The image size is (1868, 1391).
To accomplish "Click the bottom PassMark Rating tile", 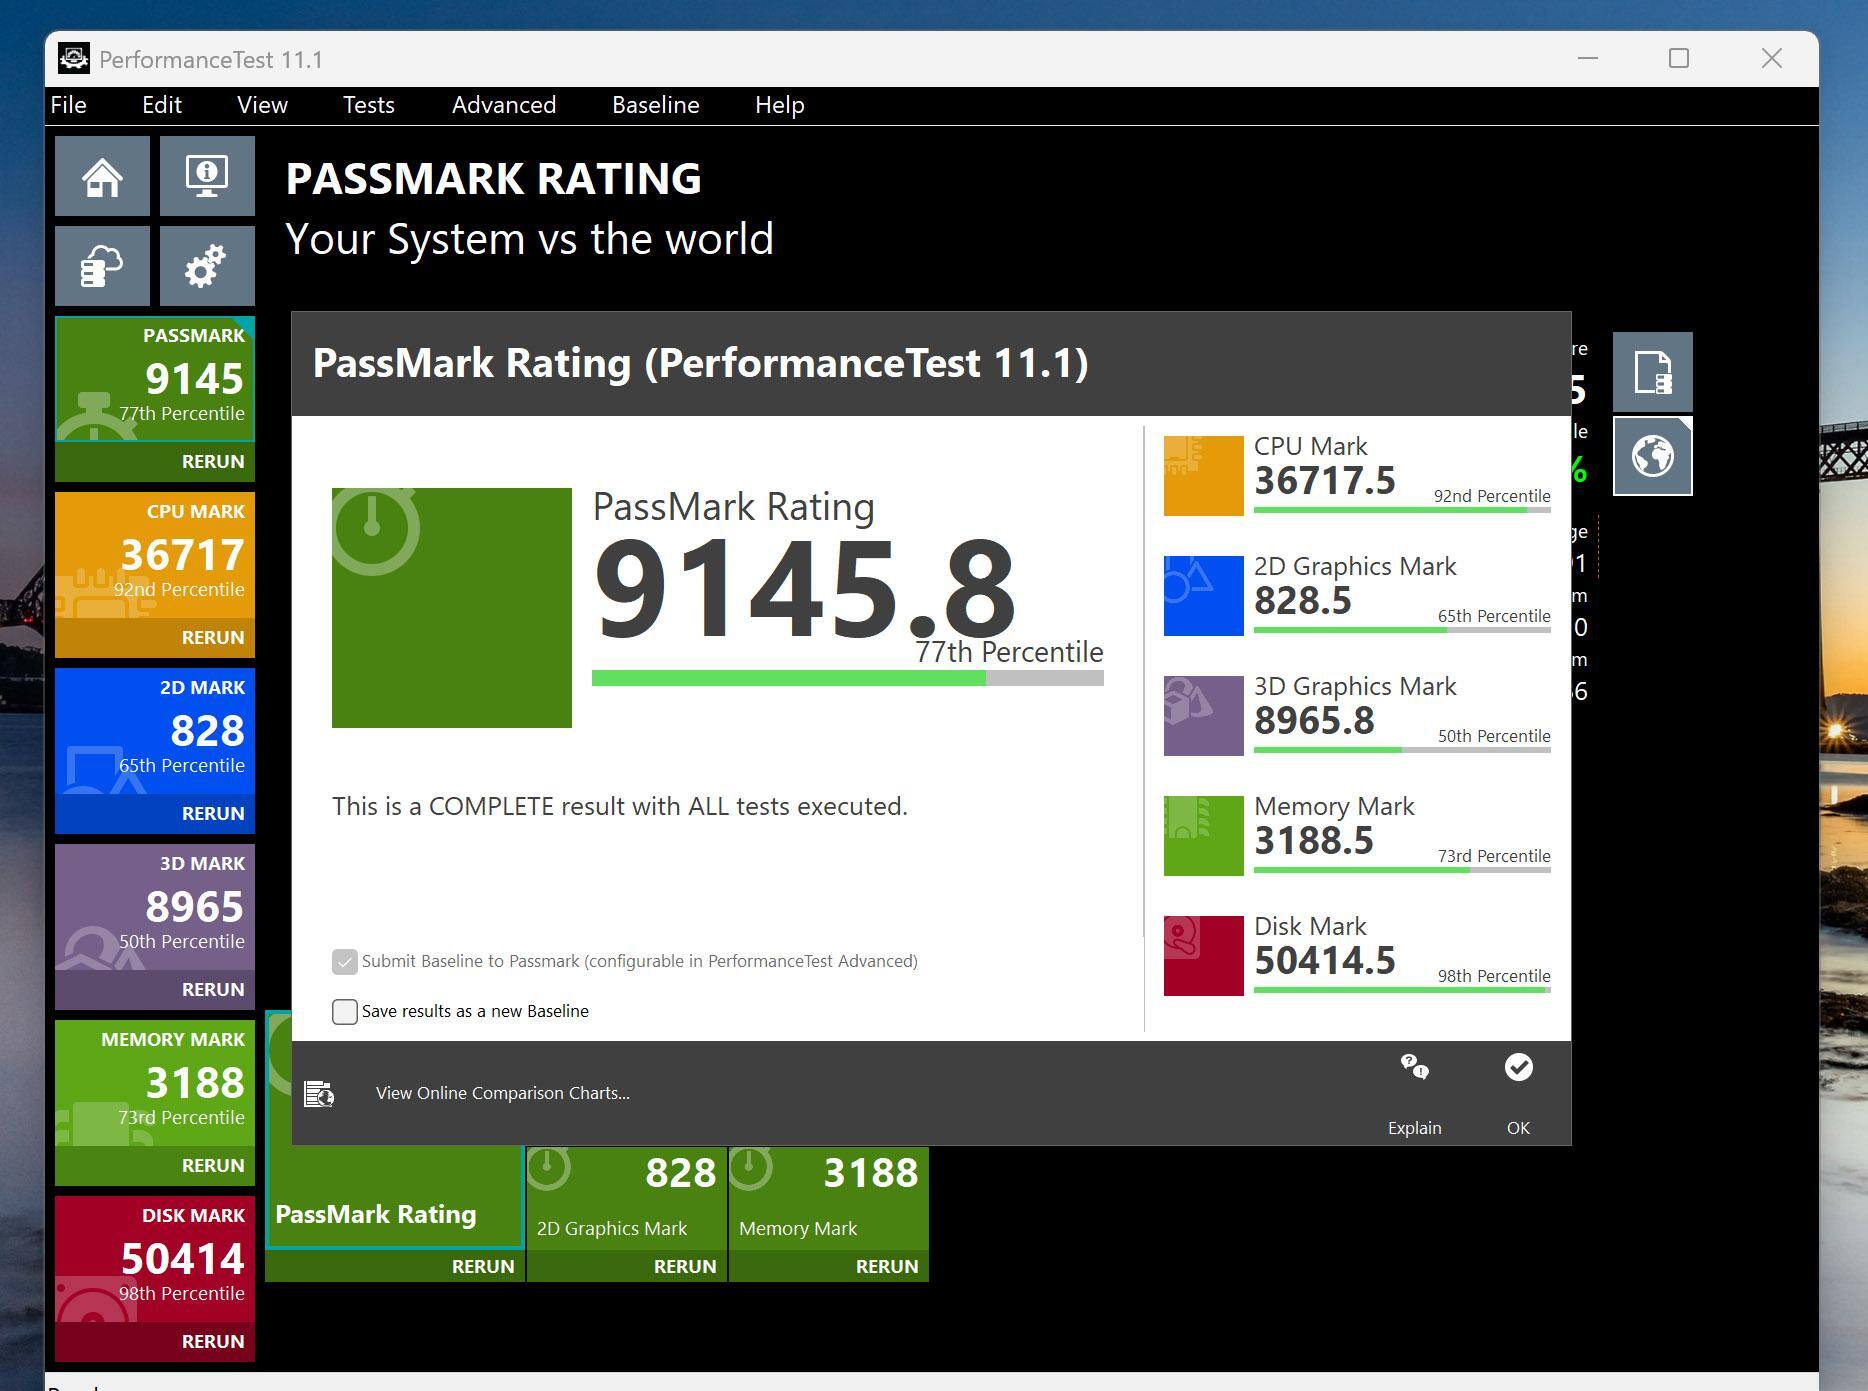I will point(395,1198).
